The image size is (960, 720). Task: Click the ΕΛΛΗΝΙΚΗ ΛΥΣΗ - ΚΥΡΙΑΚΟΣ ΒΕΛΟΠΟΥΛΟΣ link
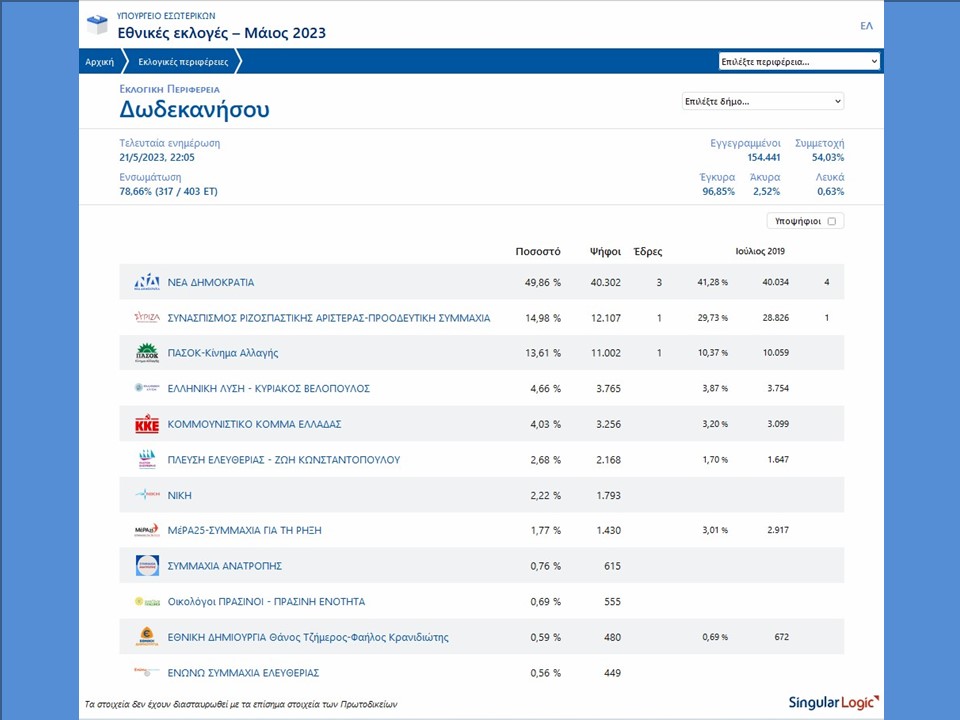(x=268, y=389)
